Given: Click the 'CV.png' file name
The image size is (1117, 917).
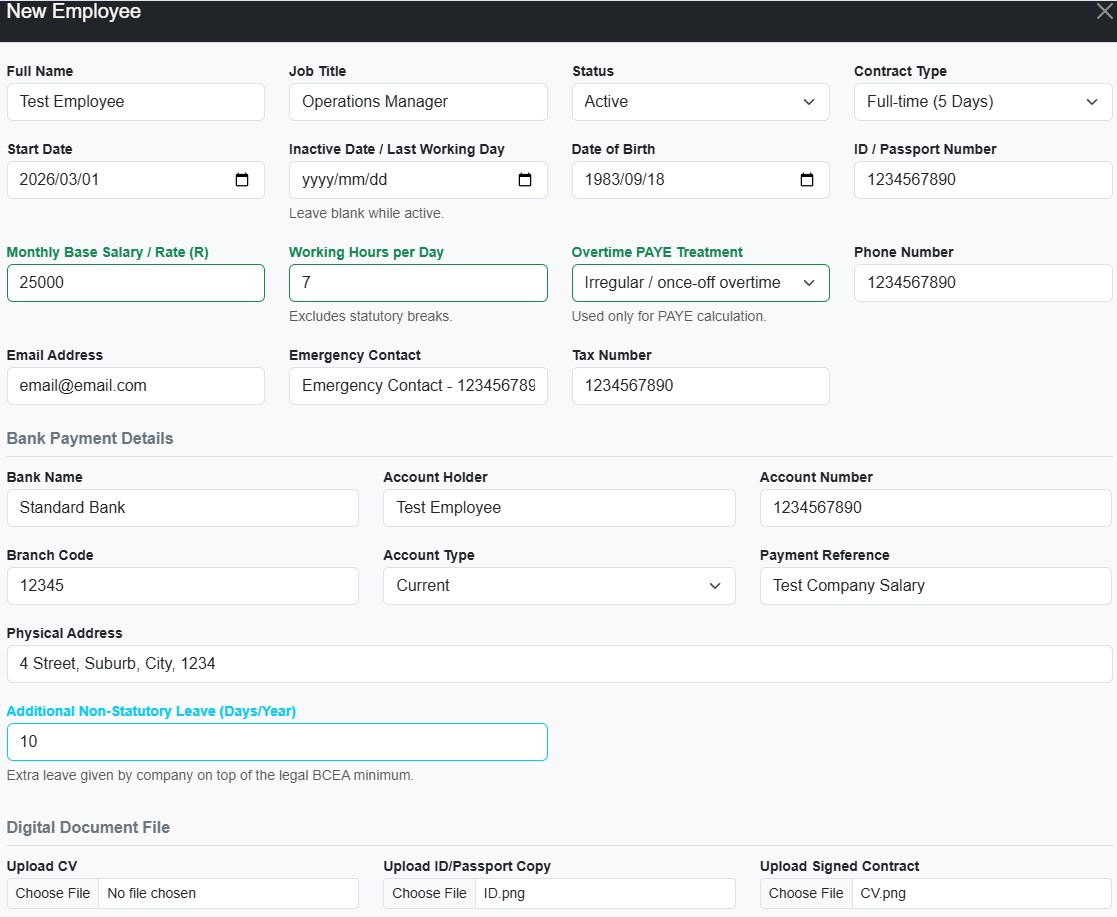Looking at the screenshot, I should [883, 893].
